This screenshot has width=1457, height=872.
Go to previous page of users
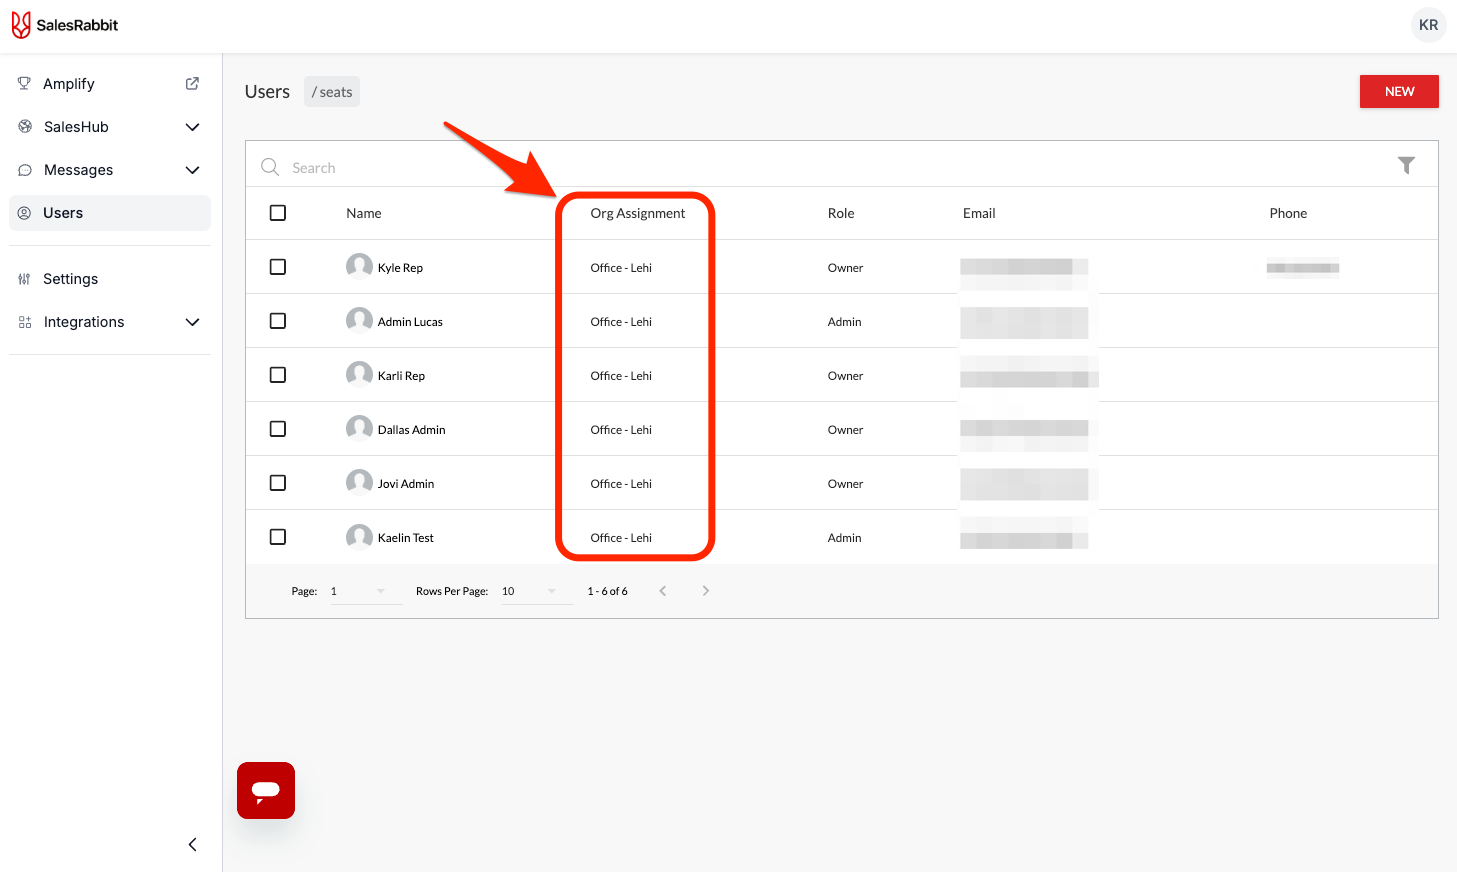pos(662,591)
